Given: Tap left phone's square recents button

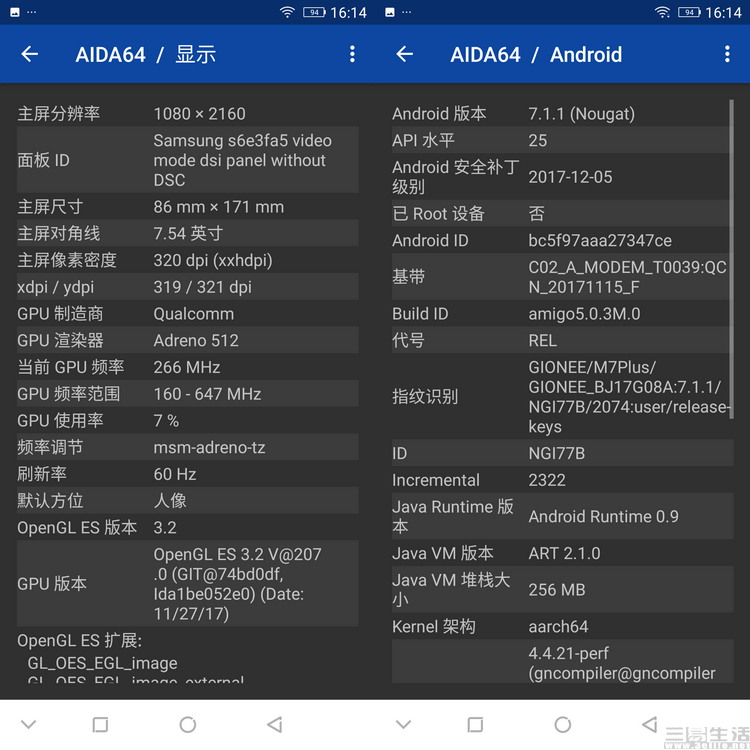Looking at the screenshot, I should [100, 725].
